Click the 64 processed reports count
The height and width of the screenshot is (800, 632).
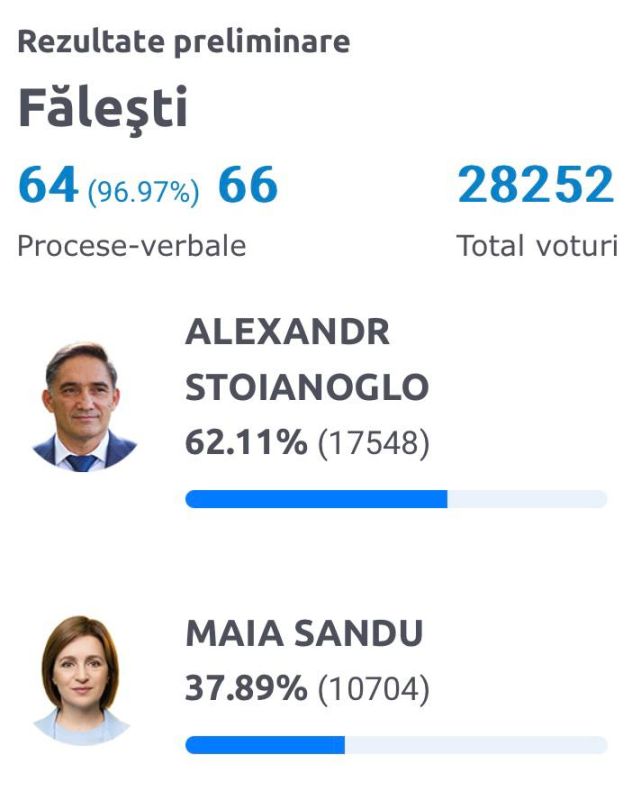click(x=48, y=184)
